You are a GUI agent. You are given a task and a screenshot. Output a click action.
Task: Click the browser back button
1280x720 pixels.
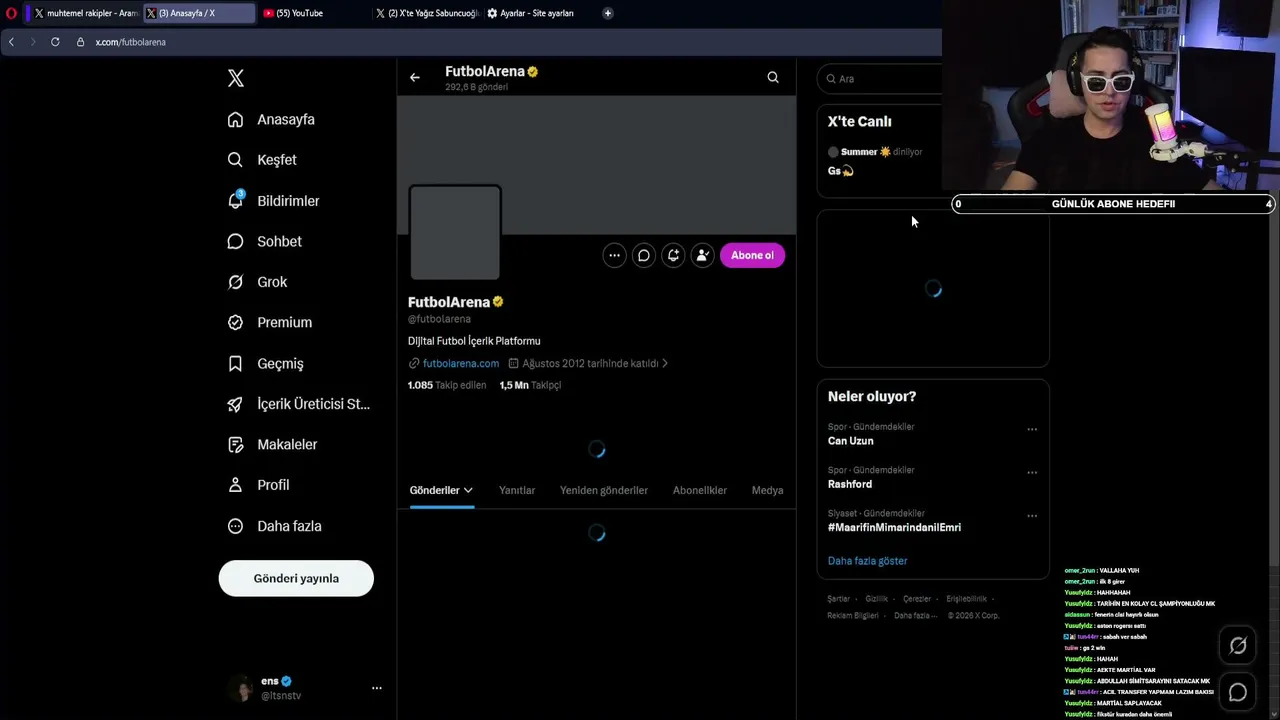[11, 42]
